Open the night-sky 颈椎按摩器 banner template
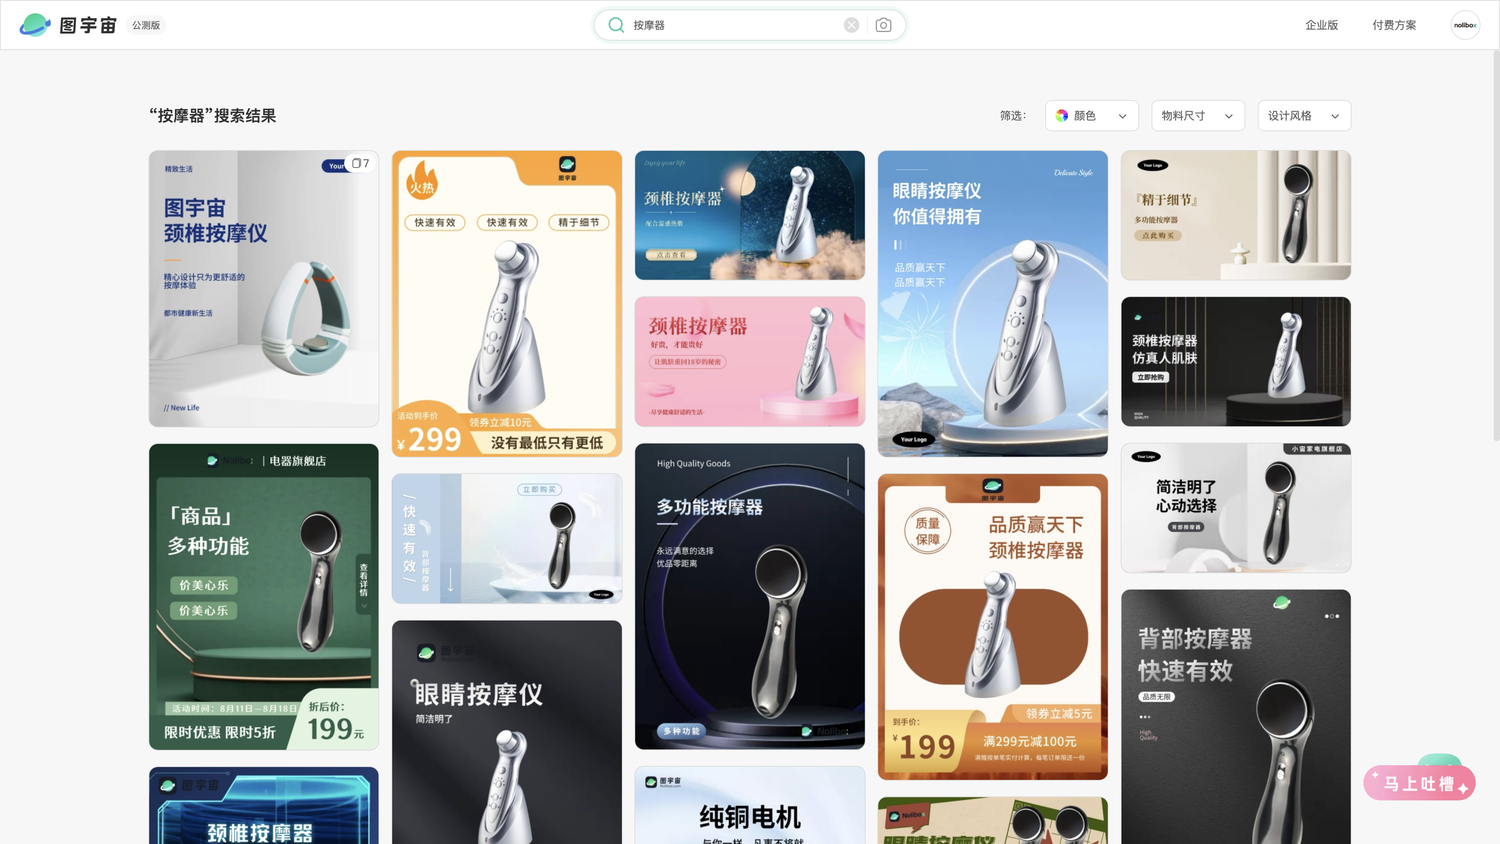This screenshot has height=844, width=1500. [x=750, y=215]
